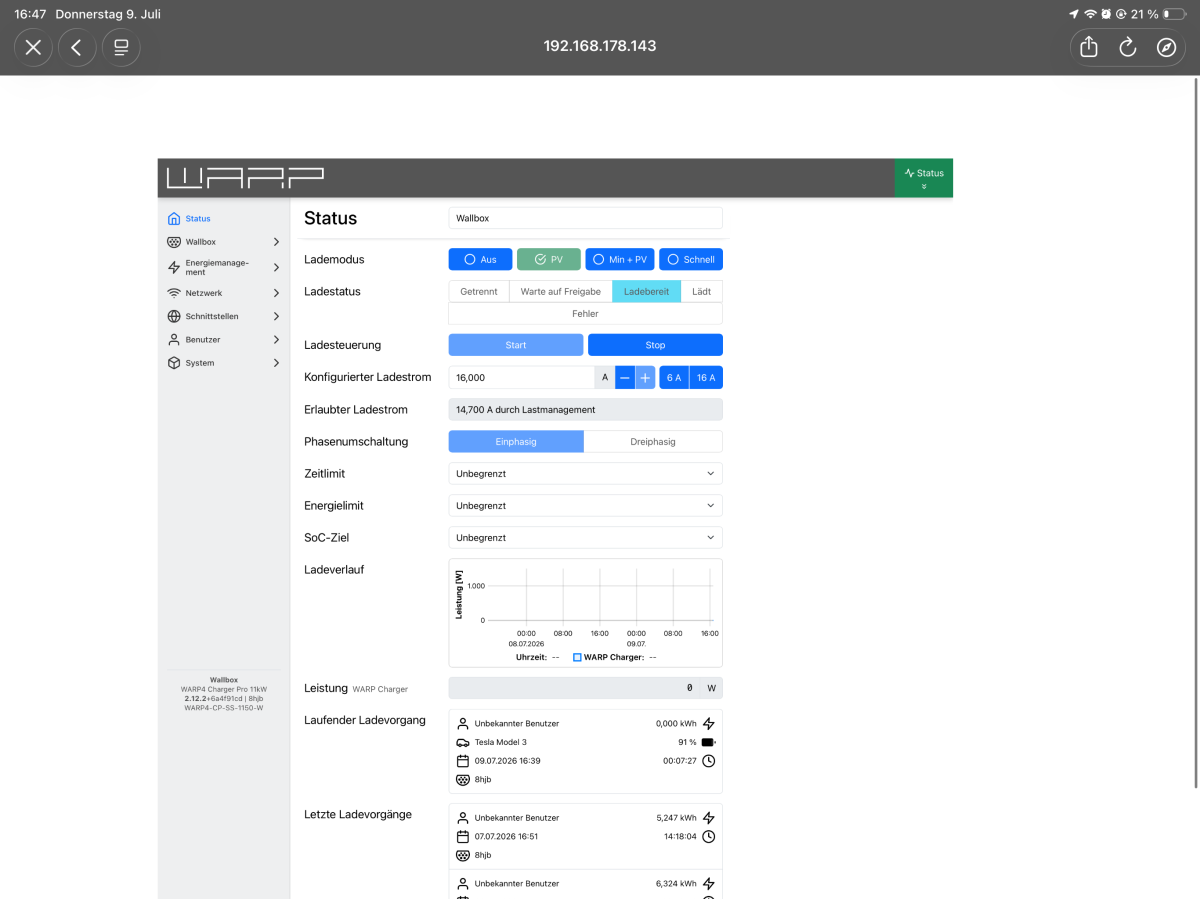Click the Wallbox name field
Screen dimensions: 1200x899
pyautogui.click(x=585, y=218)
